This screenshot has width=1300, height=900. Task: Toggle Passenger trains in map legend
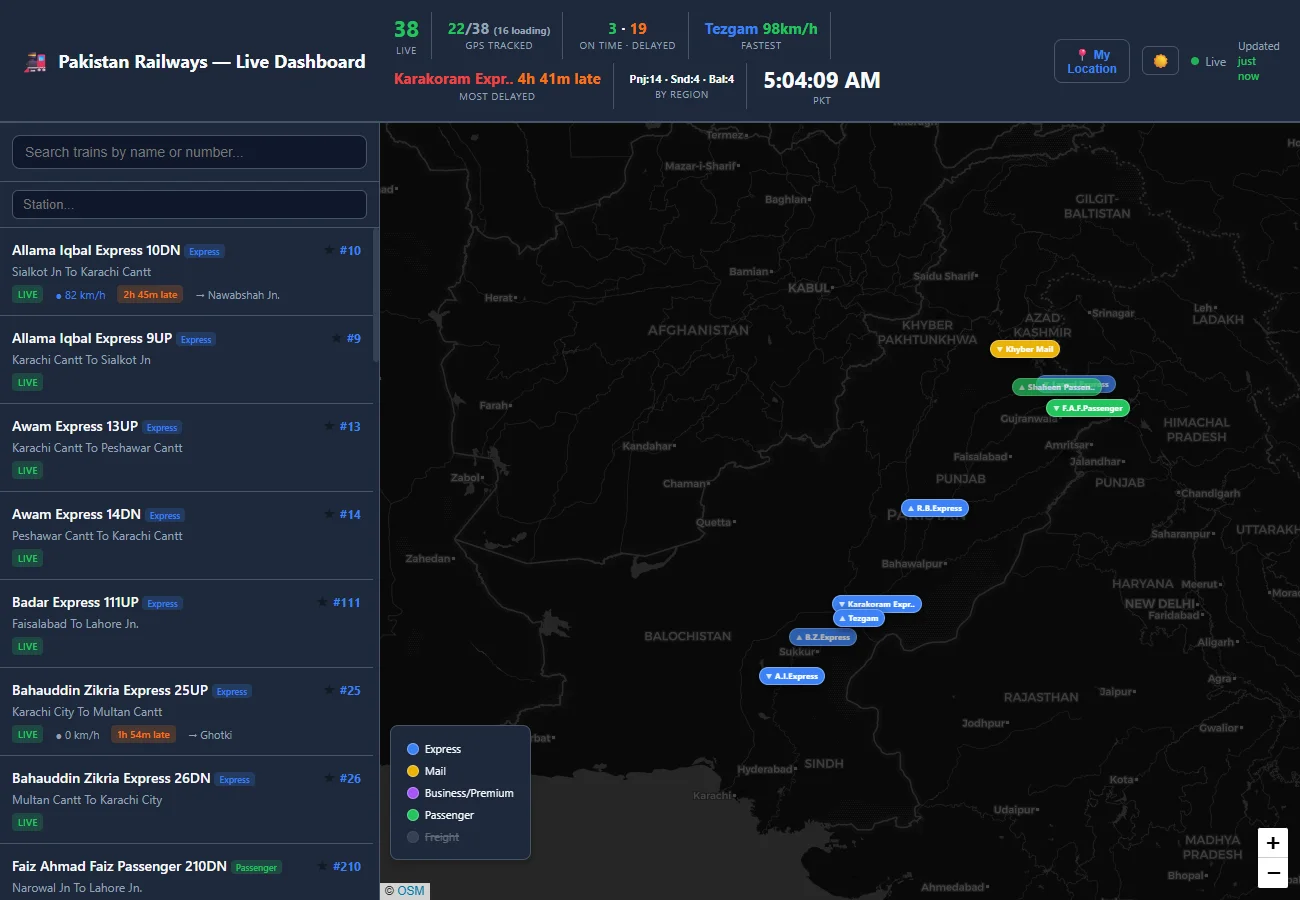[440, 815]
